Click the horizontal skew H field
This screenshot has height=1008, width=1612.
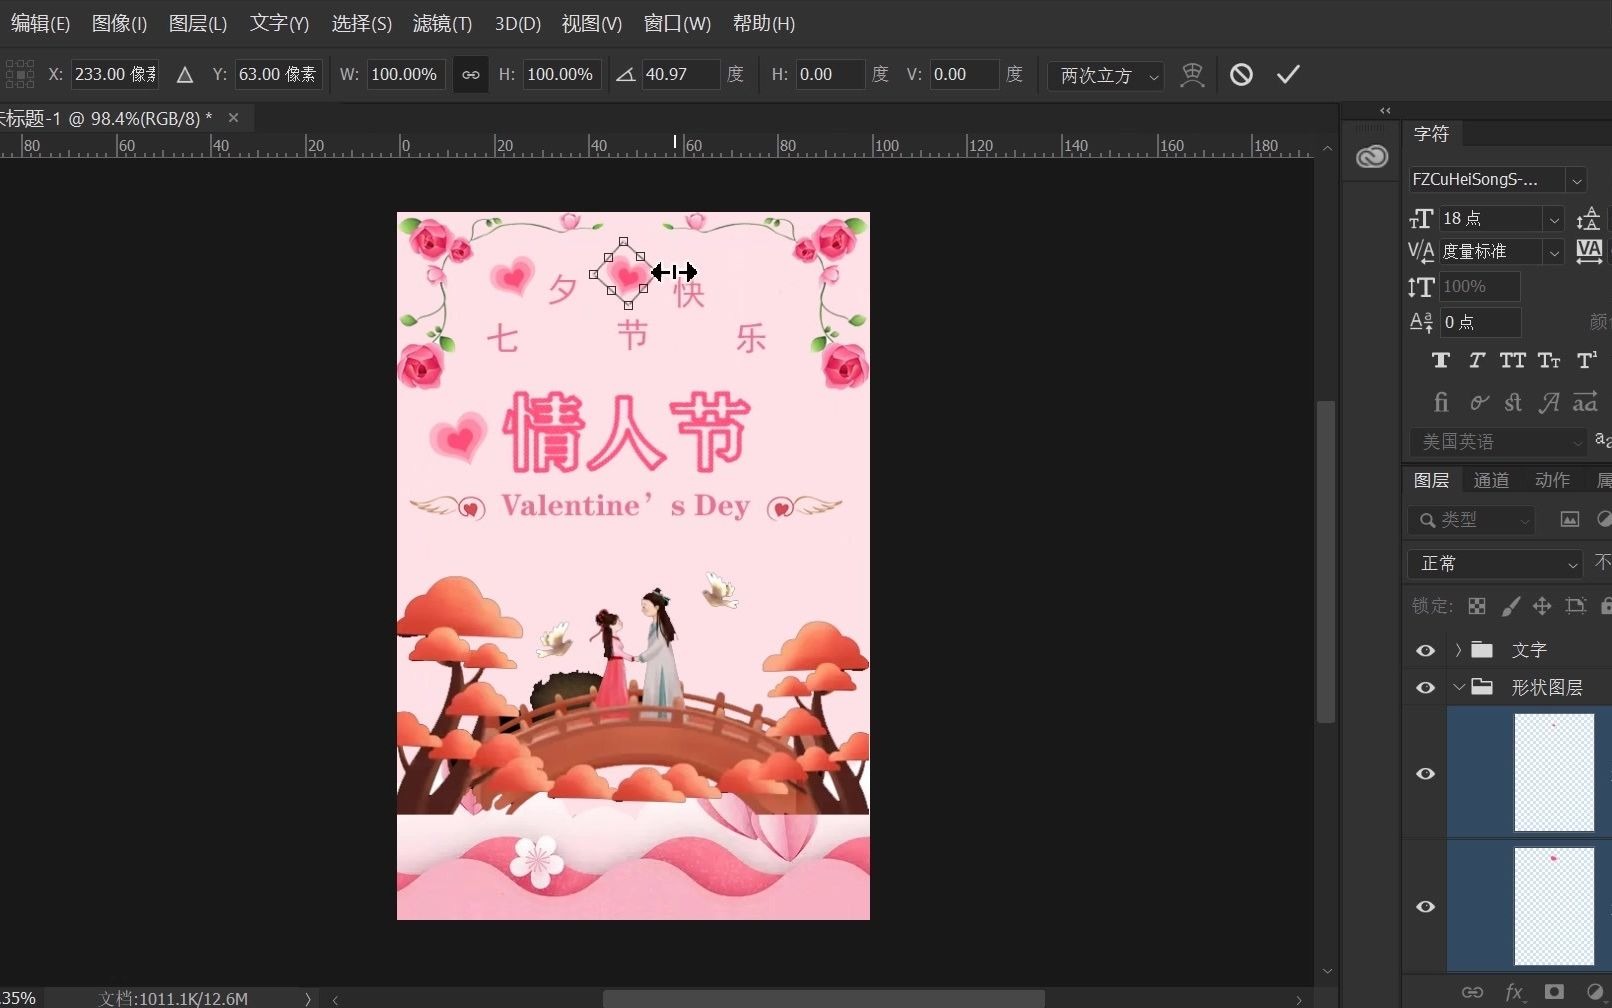(x=830, y=74)
